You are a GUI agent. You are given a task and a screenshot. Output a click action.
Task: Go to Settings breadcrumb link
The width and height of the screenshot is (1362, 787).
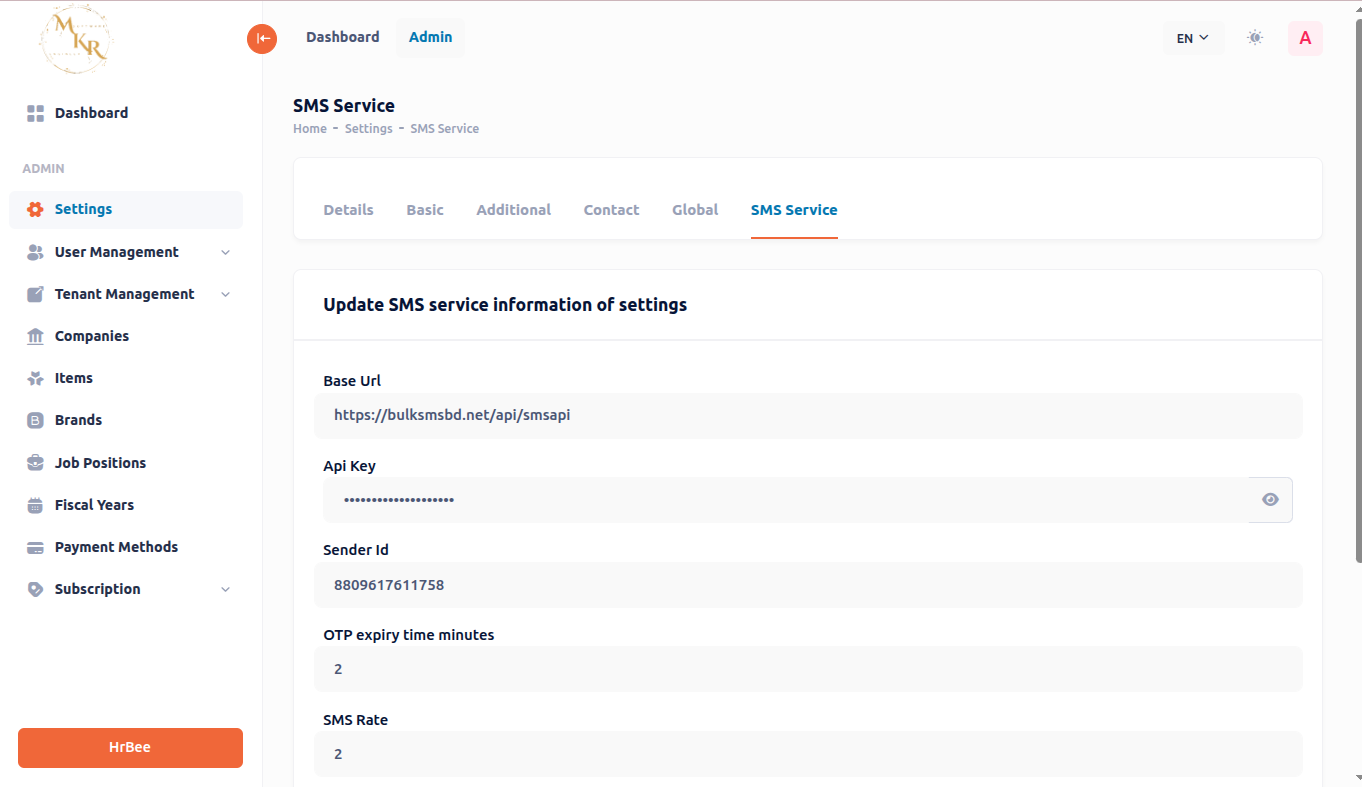click(368, 129)
